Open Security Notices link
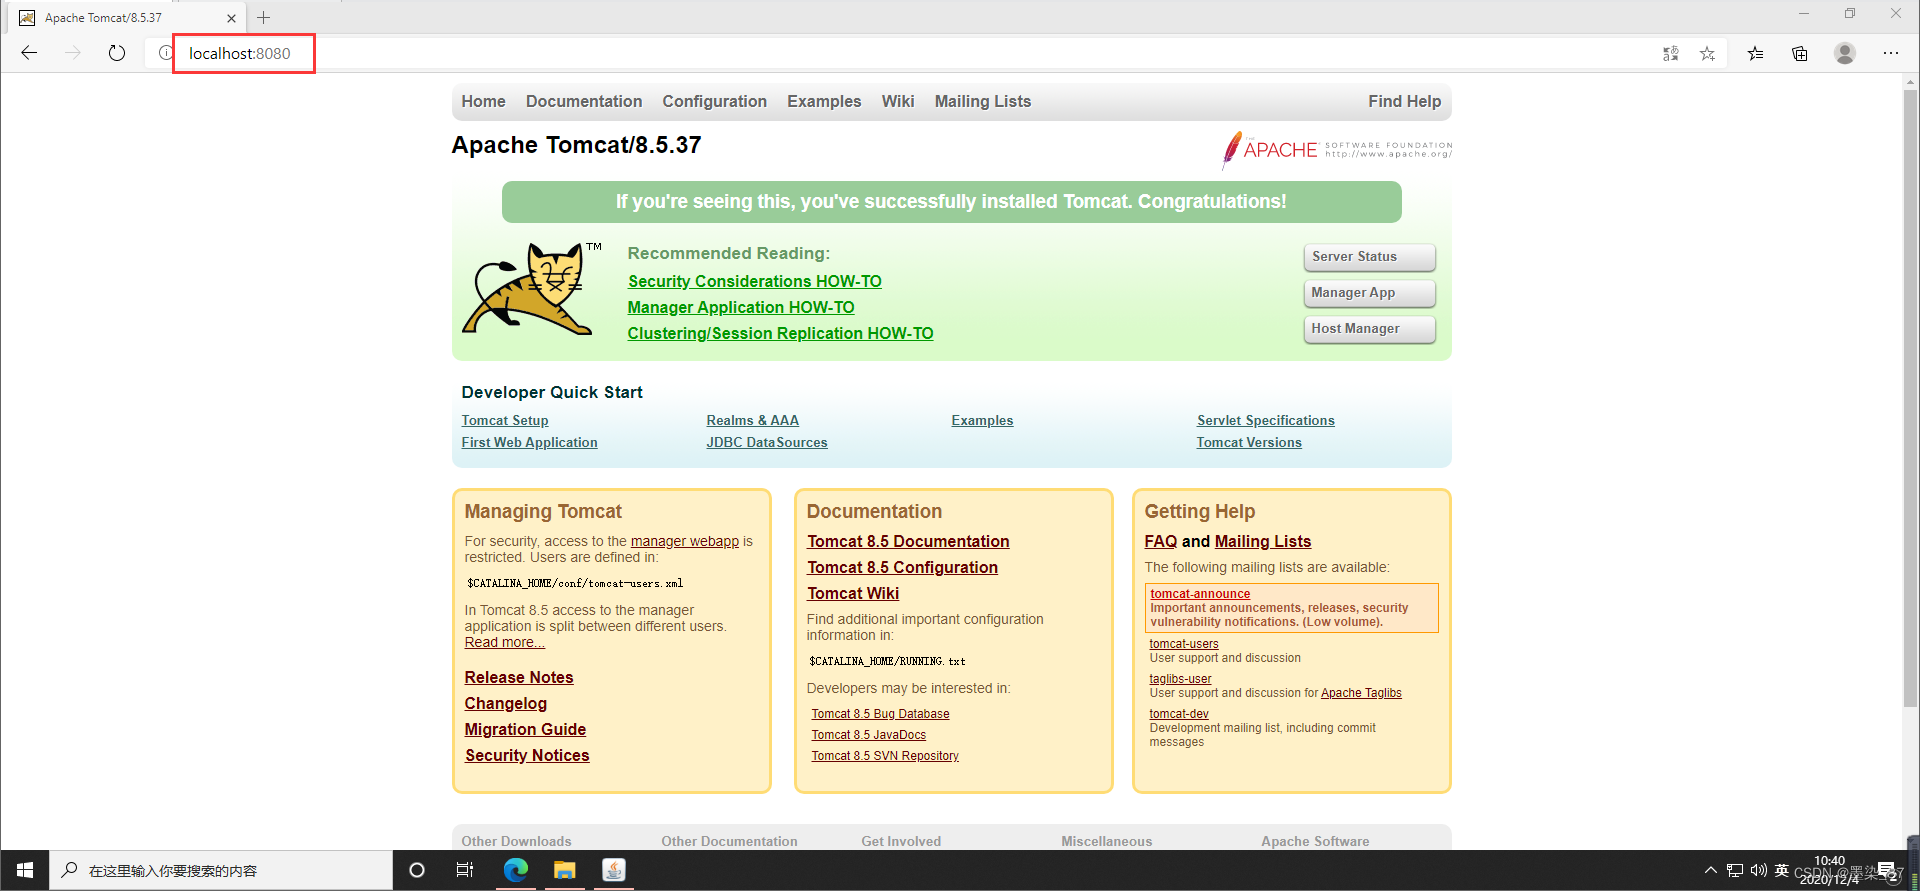This screenshot has height=891, width=1920. [x=527, y=755]
